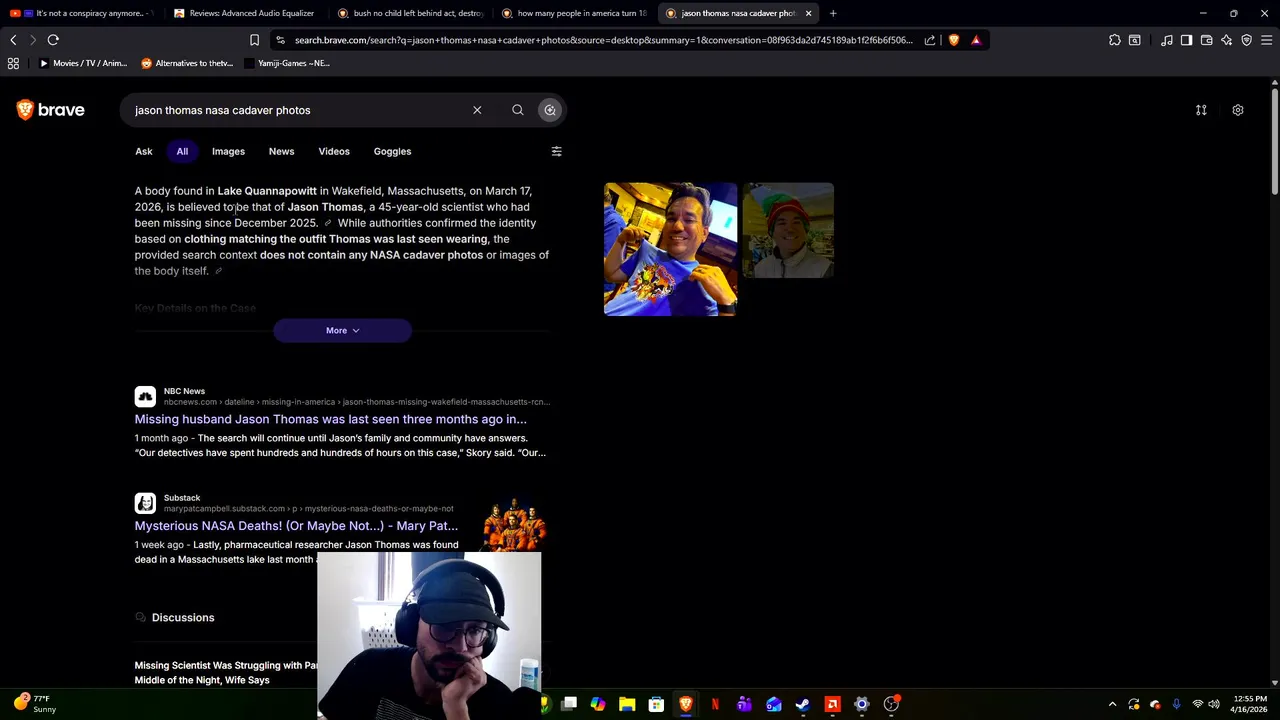Open Alternatives to thetv... bookmark
Image resolution: width=1280 pixels, height=720 pixels.
tap(187, 63)
